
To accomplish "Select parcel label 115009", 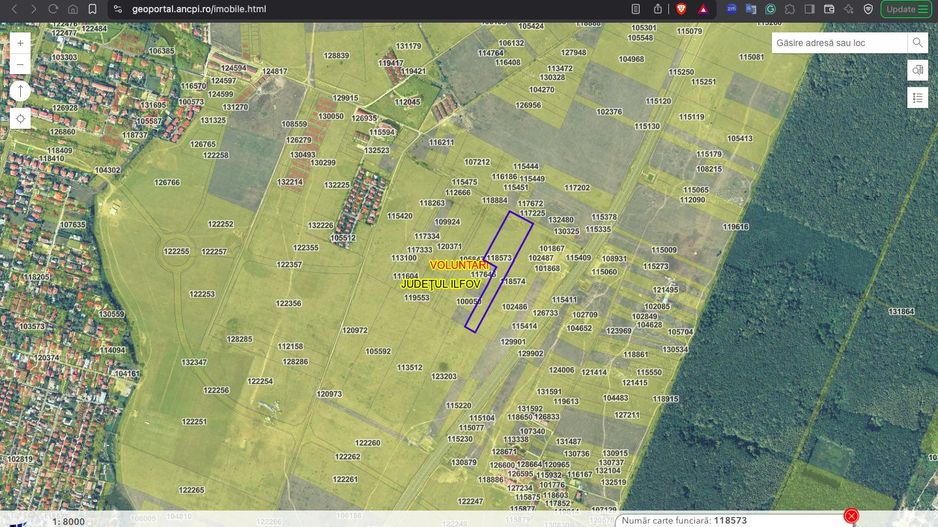I will tap(664, 250).
